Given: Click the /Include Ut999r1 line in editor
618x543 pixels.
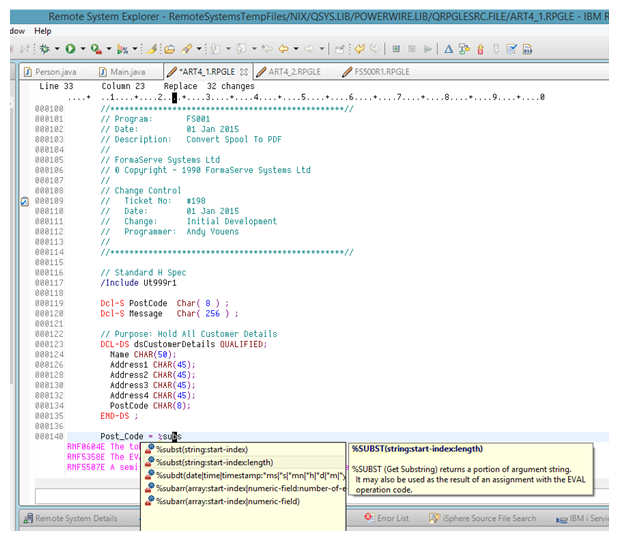Looking at the screenshot, I should 138,283.
